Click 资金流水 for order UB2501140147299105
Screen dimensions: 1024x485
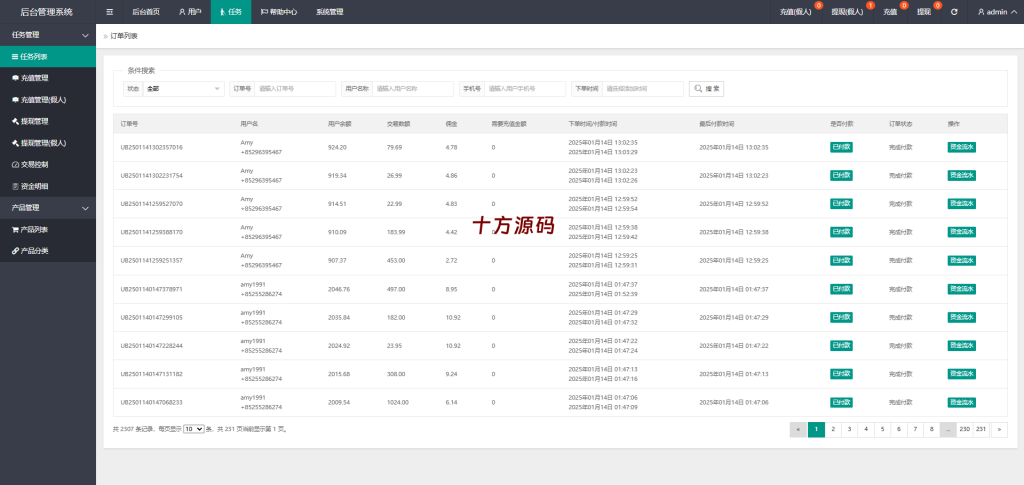[x=961, y=317]
